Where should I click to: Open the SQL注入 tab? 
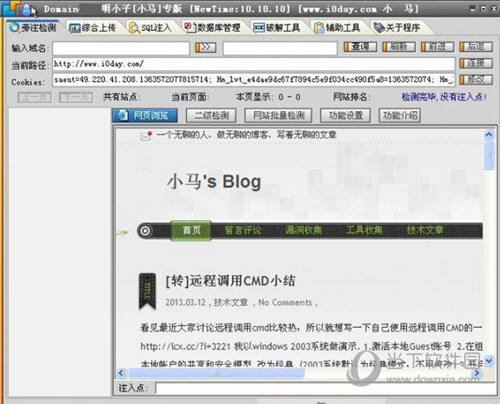150,28
